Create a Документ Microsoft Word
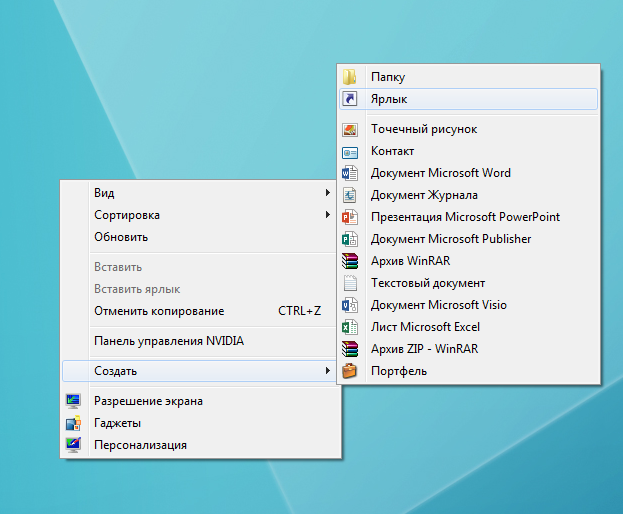The image size is (623, 514). coord(468,173)
